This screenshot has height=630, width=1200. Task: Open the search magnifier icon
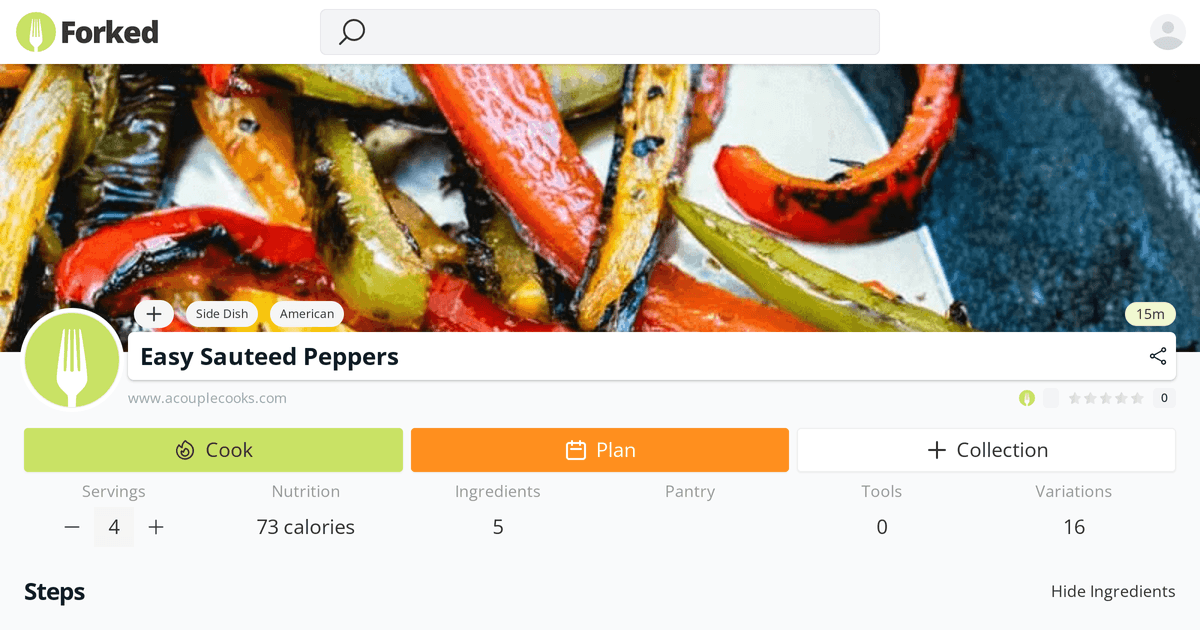[351, 32]
